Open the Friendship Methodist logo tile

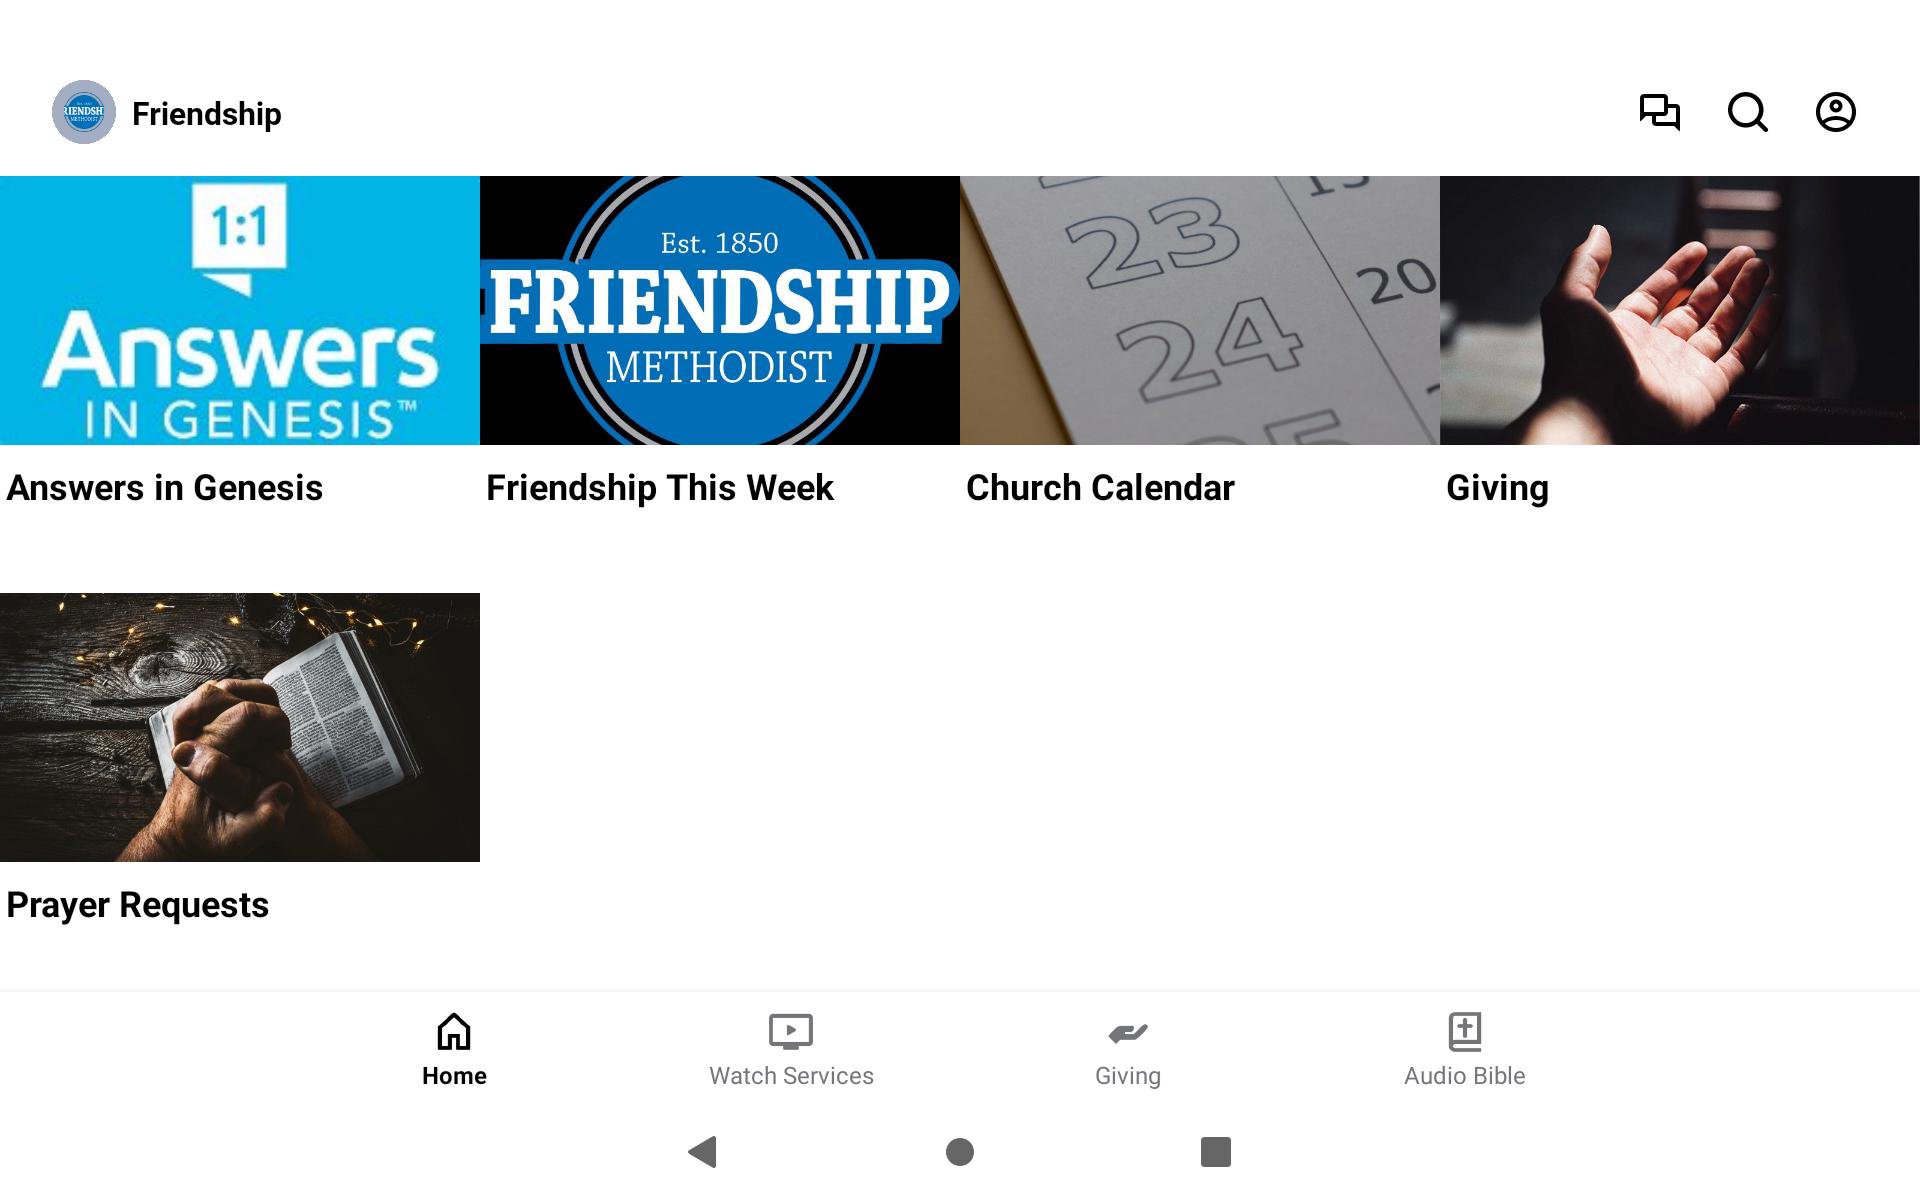(720, 310)
